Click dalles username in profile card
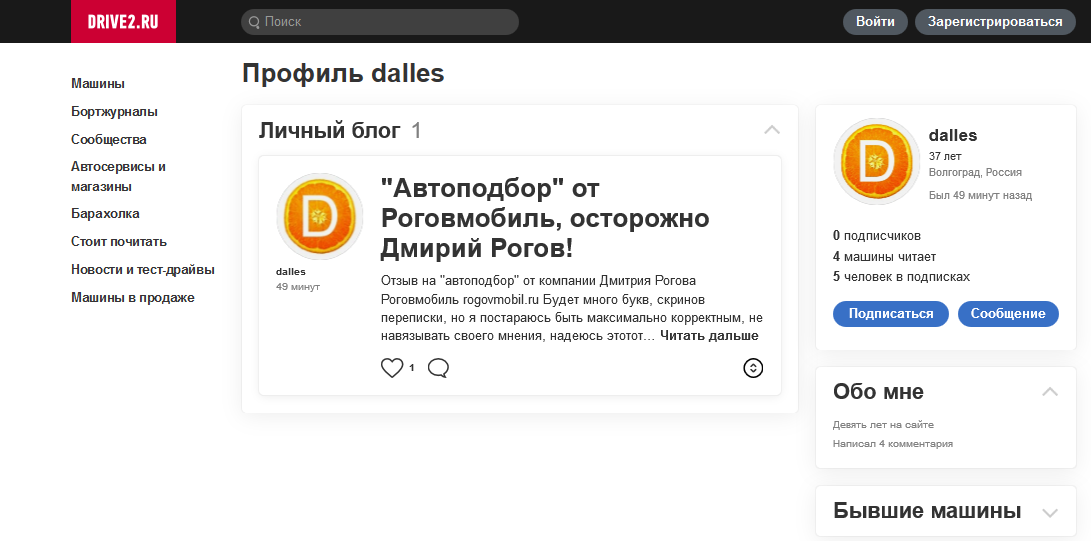Image resolution: width=1092 pixels, height=548 pixels. click(953, 135)
